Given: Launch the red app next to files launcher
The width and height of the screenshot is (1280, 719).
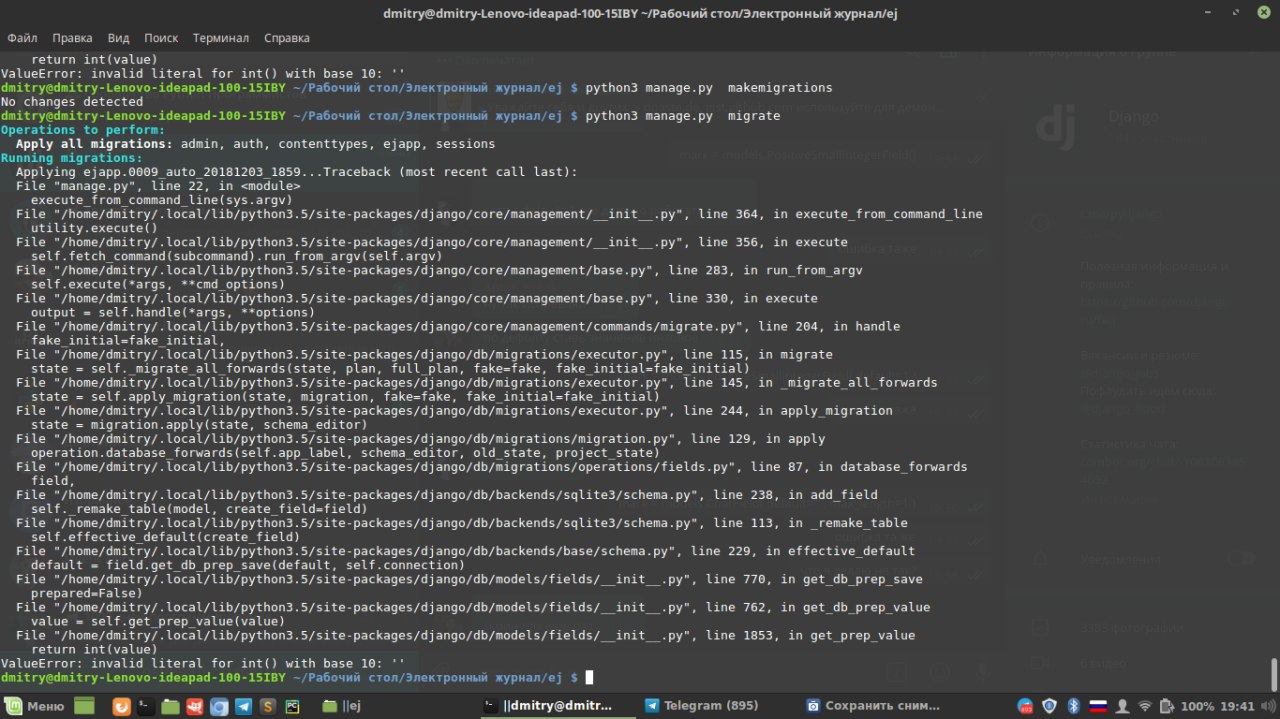Looking at the screenshot, I should [195, 706].
